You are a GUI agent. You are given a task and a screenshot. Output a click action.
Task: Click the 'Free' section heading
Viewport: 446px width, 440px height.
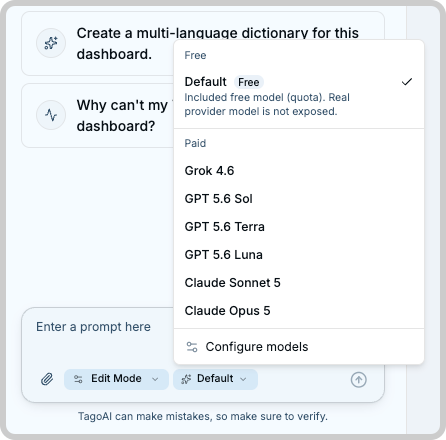tap(195, 55)
